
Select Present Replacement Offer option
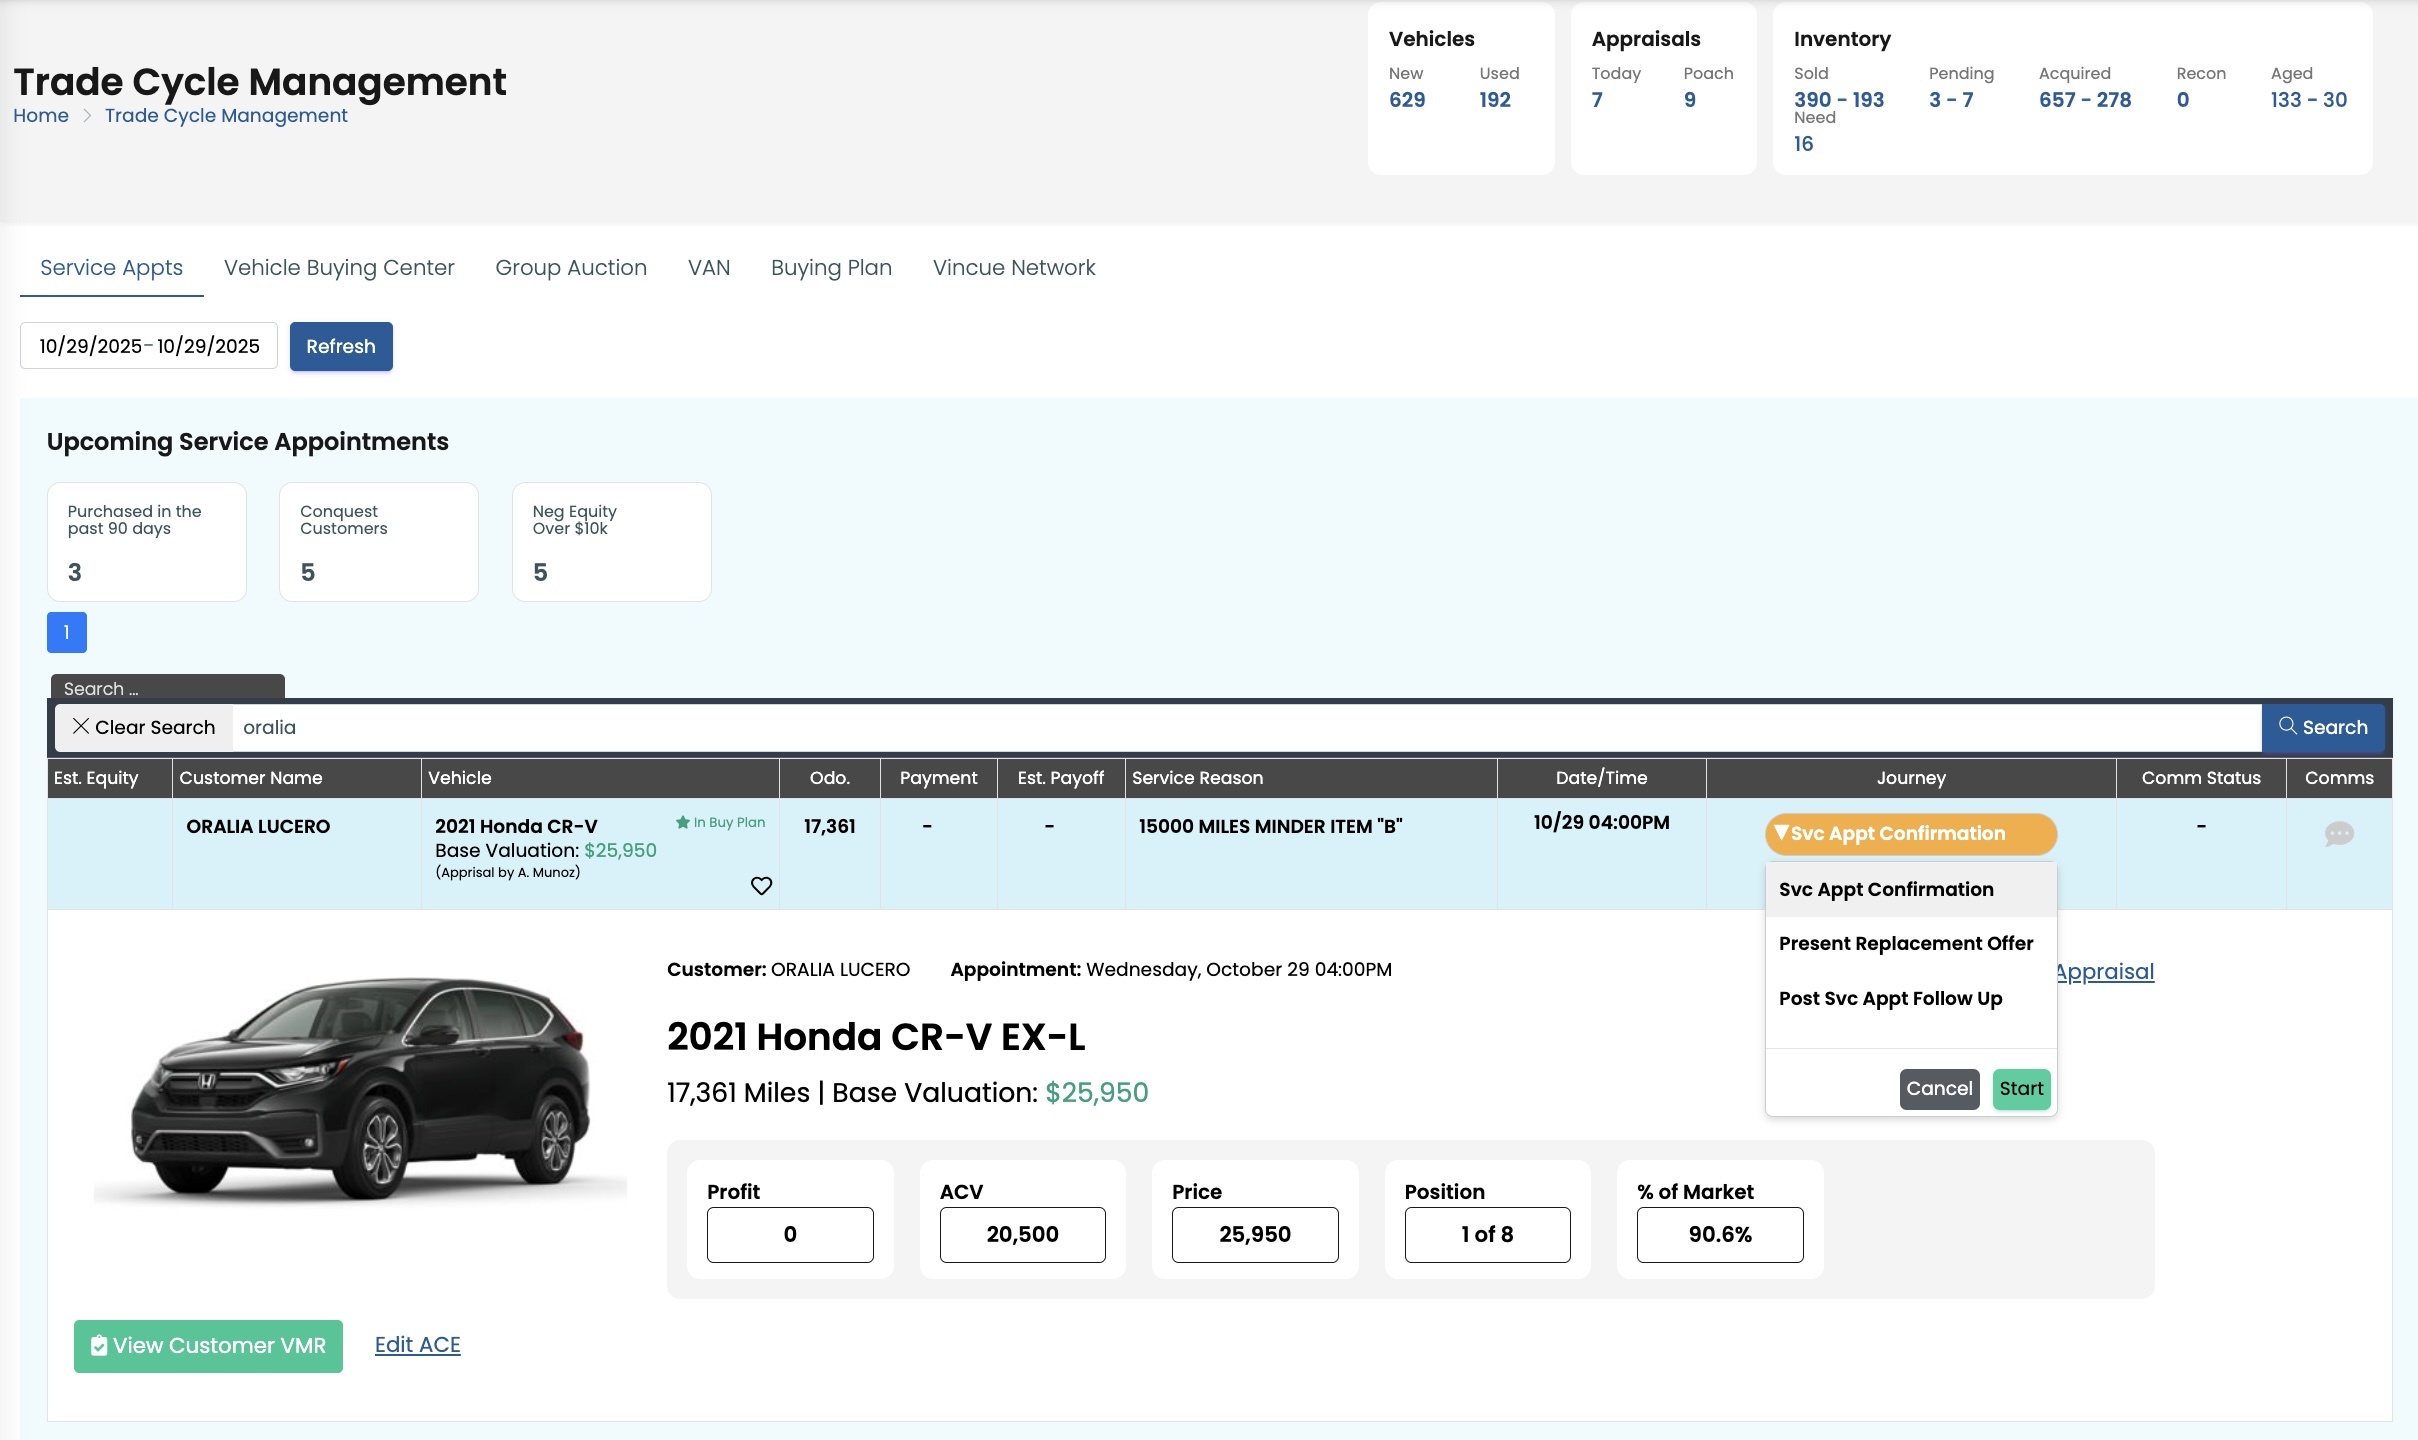pos(1905,943)
